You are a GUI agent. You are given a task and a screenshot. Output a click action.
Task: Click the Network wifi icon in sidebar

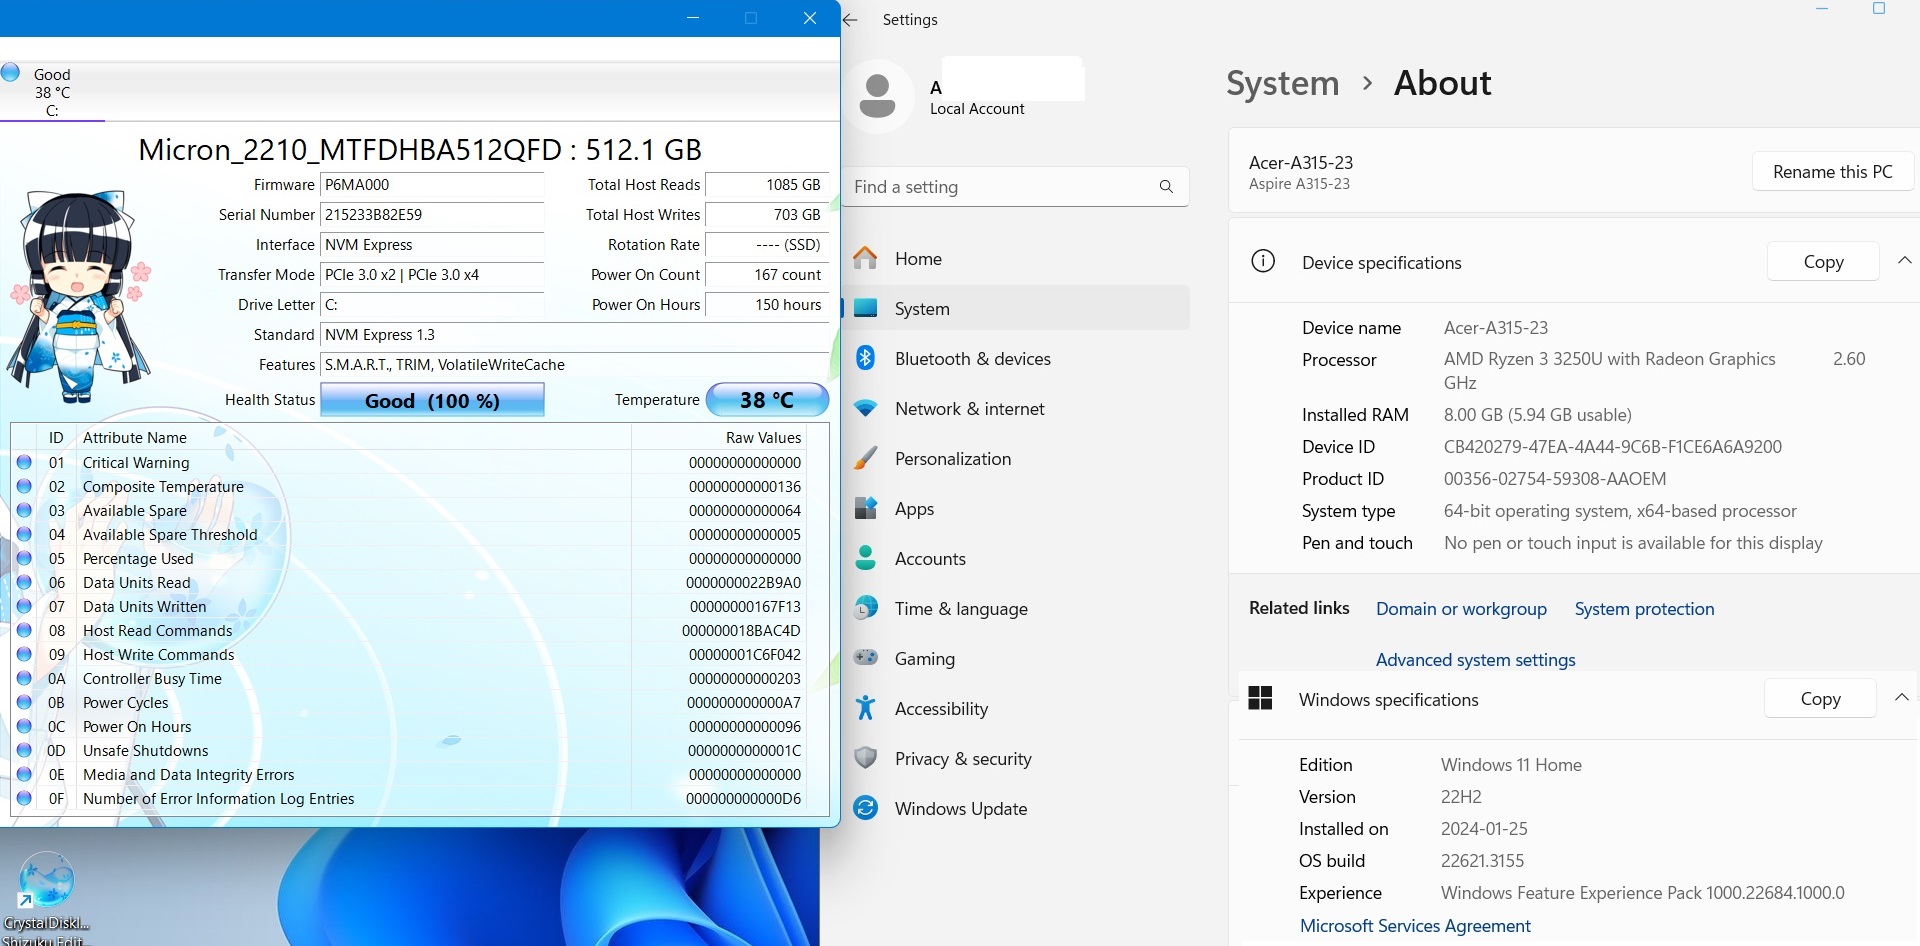(865, 409)
